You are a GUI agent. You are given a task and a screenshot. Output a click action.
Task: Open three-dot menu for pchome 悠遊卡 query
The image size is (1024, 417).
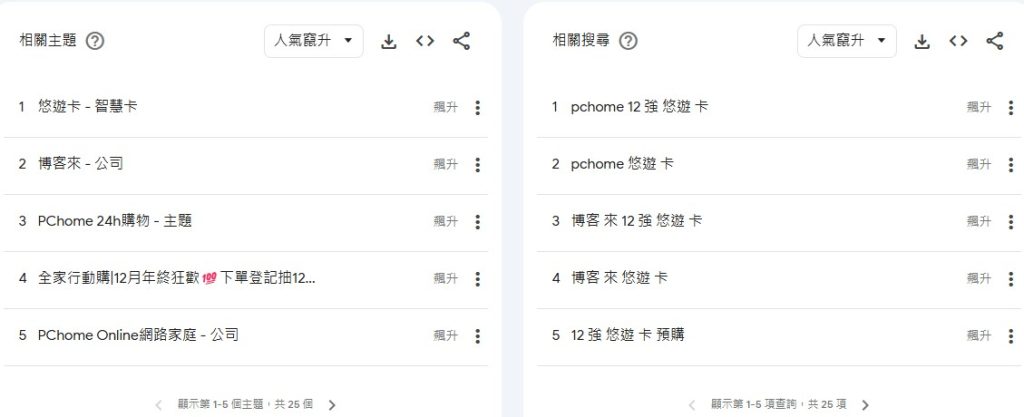(x=1010, y=164)
